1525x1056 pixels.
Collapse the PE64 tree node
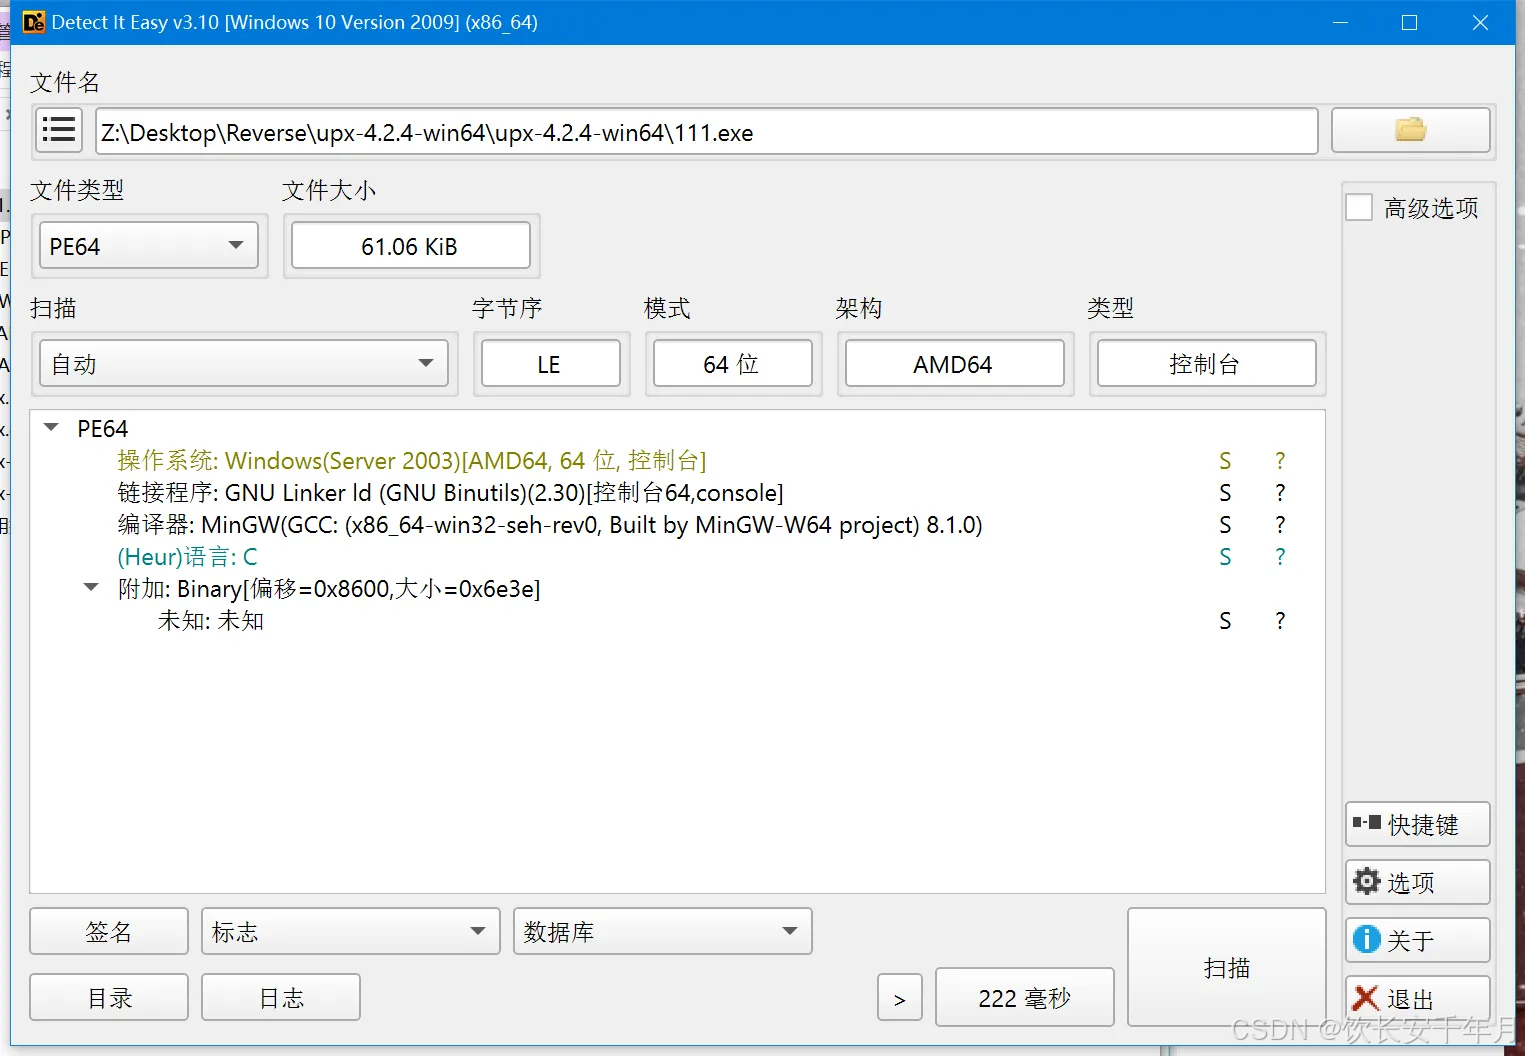(51, 428)
